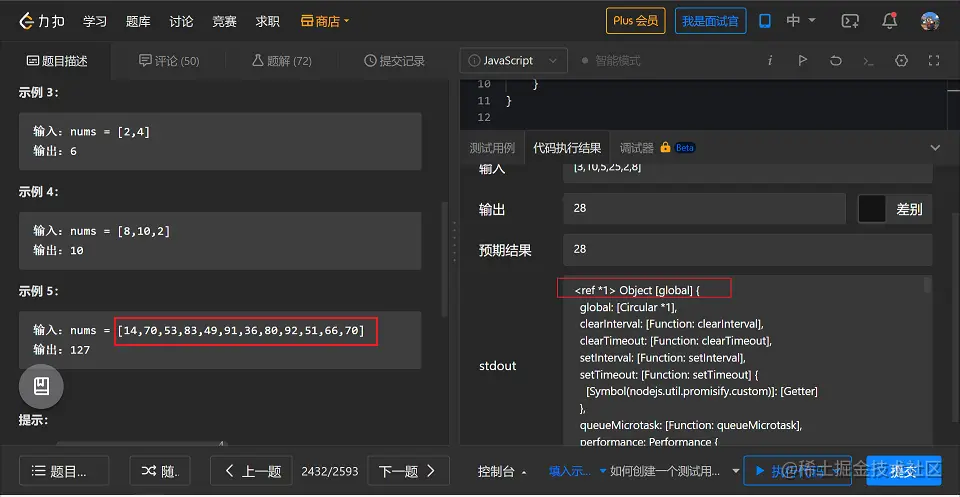Click the 示例 5 output '127' line

point(61,350)
